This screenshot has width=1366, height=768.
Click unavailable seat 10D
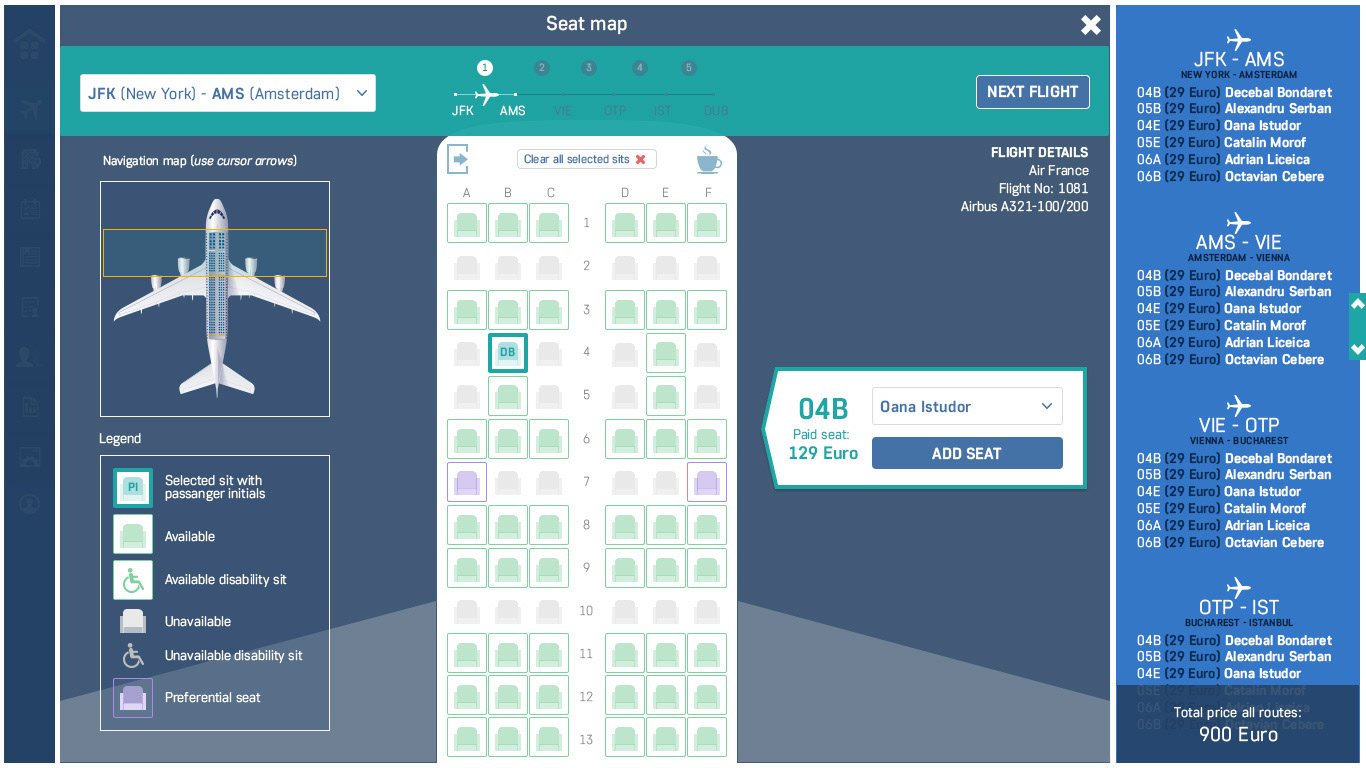[x=625, y=611]
